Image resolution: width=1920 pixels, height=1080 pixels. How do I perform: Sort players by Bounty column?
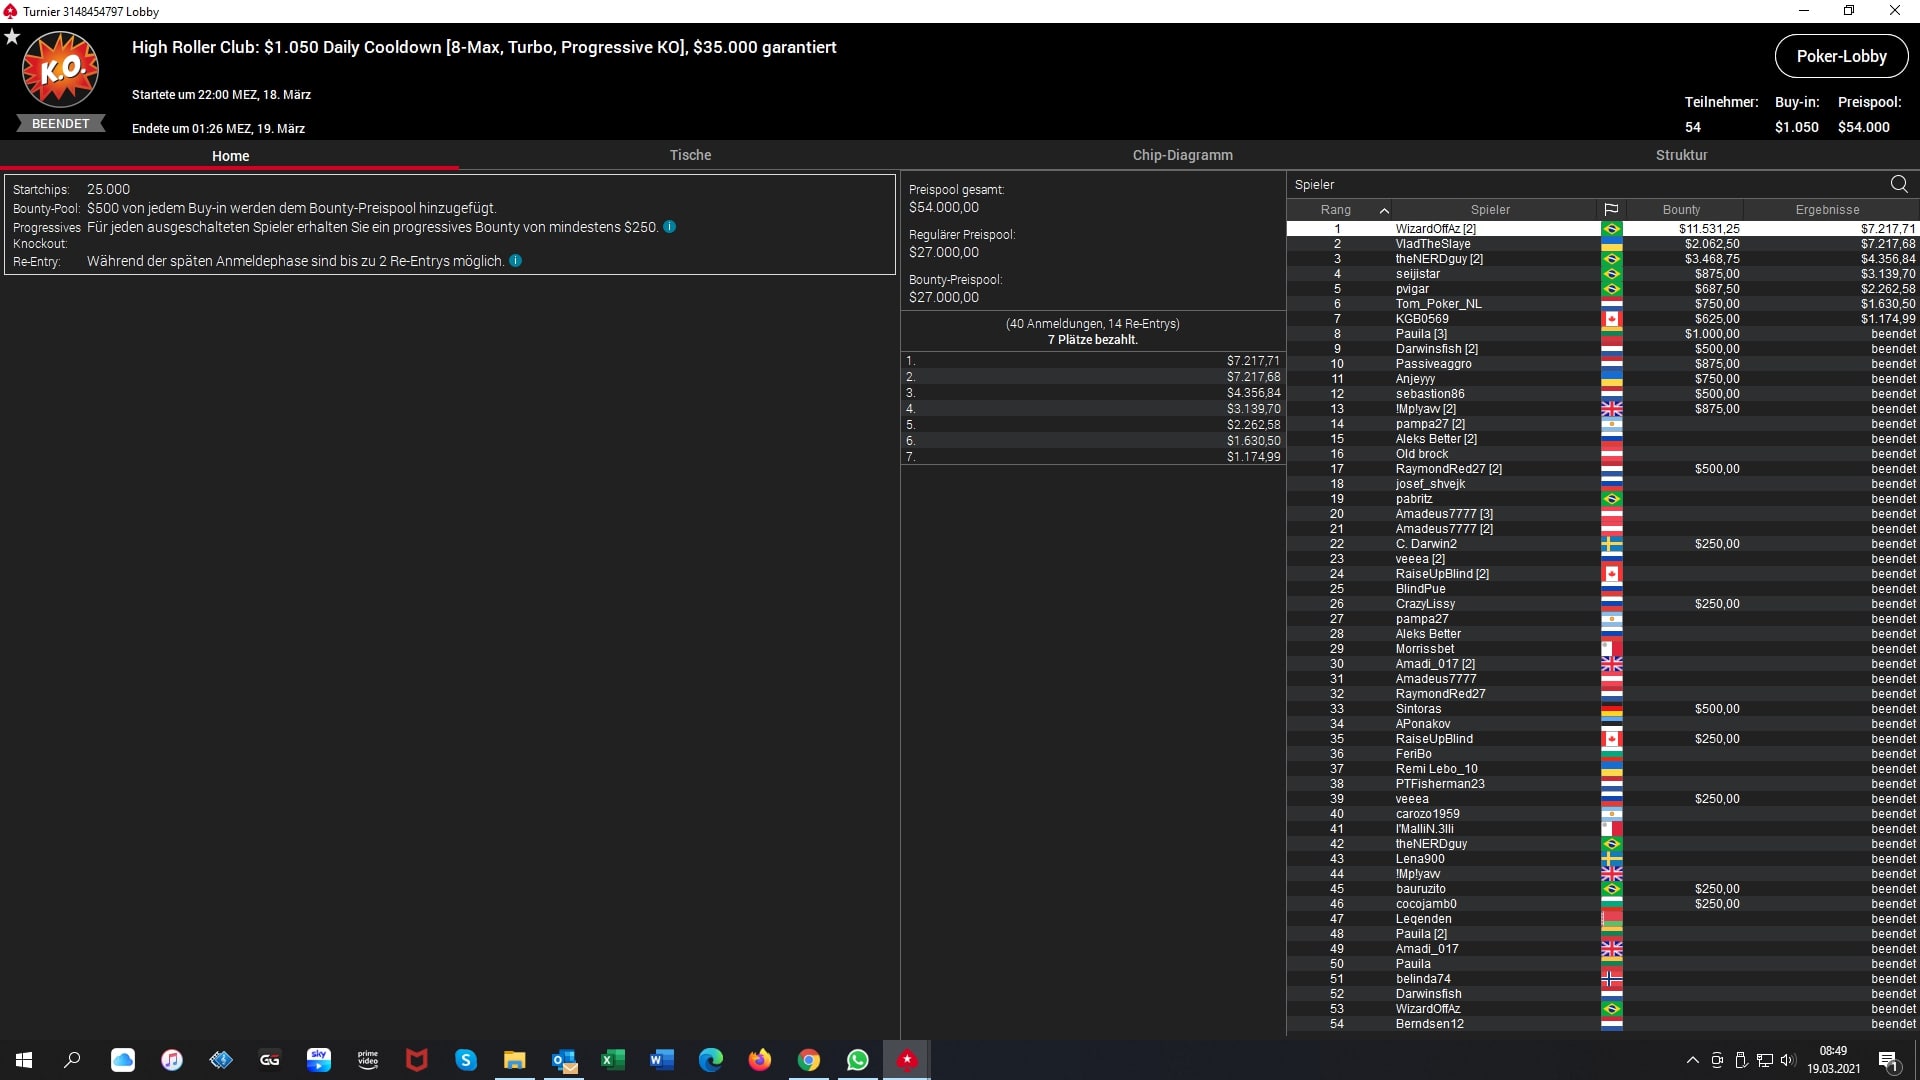(1681, 210)
